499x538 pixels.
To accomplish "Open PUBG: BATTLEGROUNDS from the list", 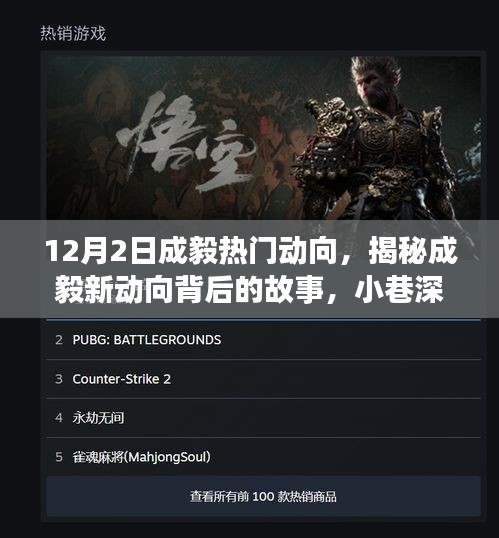I will click(264, 340).
